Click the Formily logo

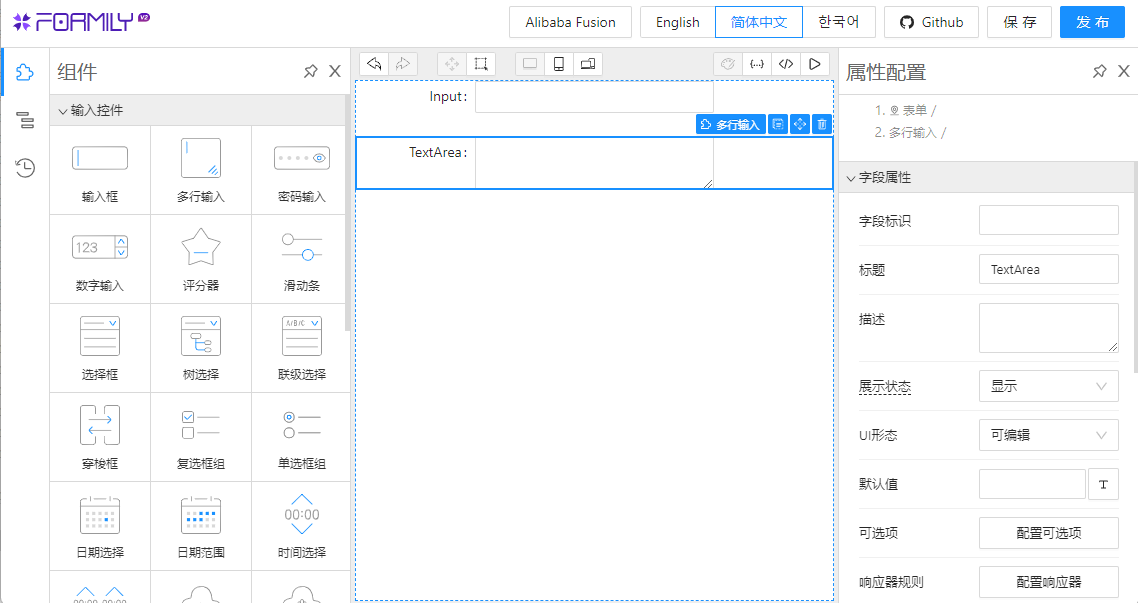click(x=81, y=22)
